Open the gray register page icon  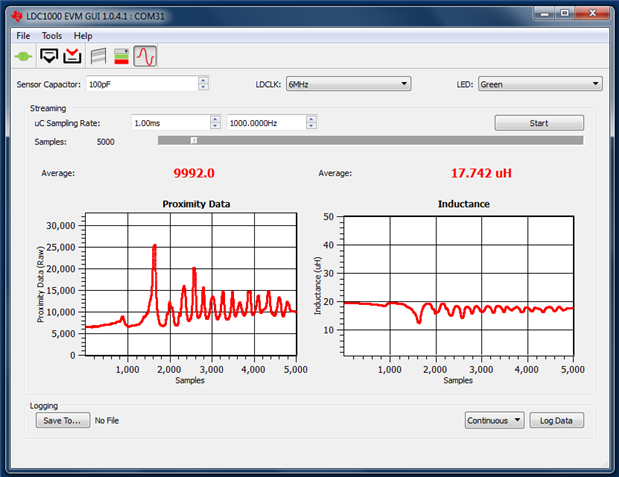(x=98, y=57)
